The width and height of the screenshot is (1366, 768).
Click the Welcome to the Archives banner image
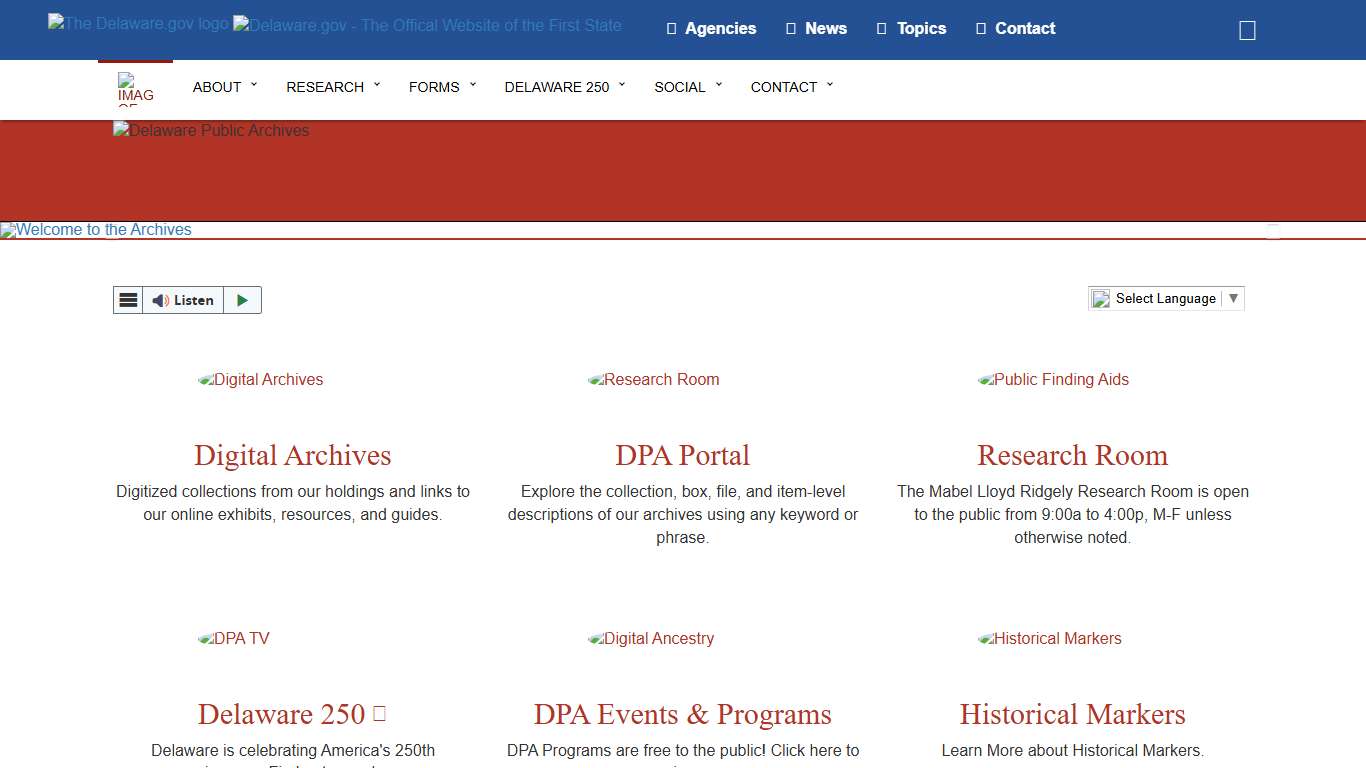click(96, 229)
